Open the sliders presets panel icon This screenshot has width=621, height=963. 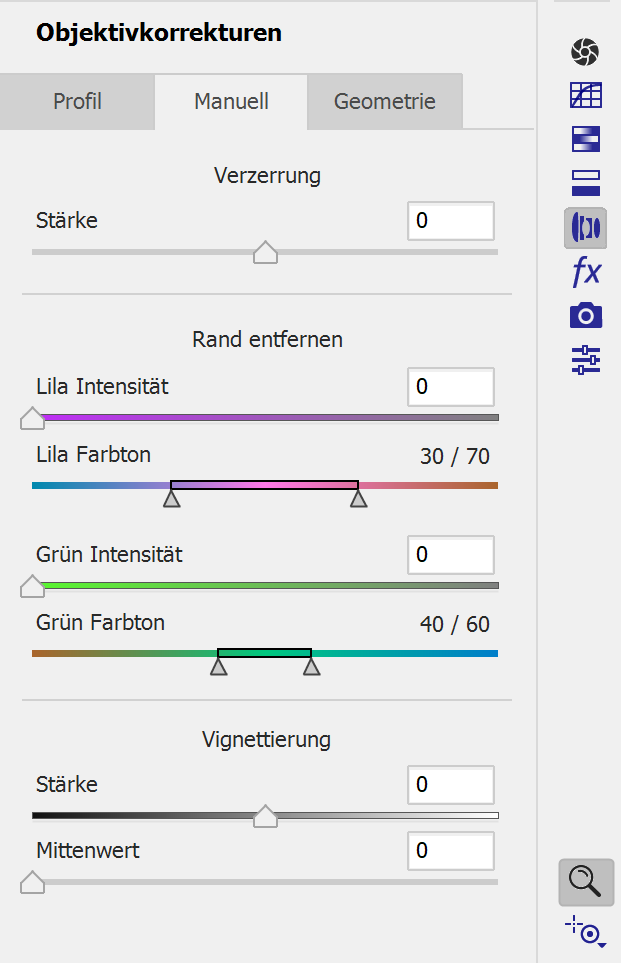585,359
